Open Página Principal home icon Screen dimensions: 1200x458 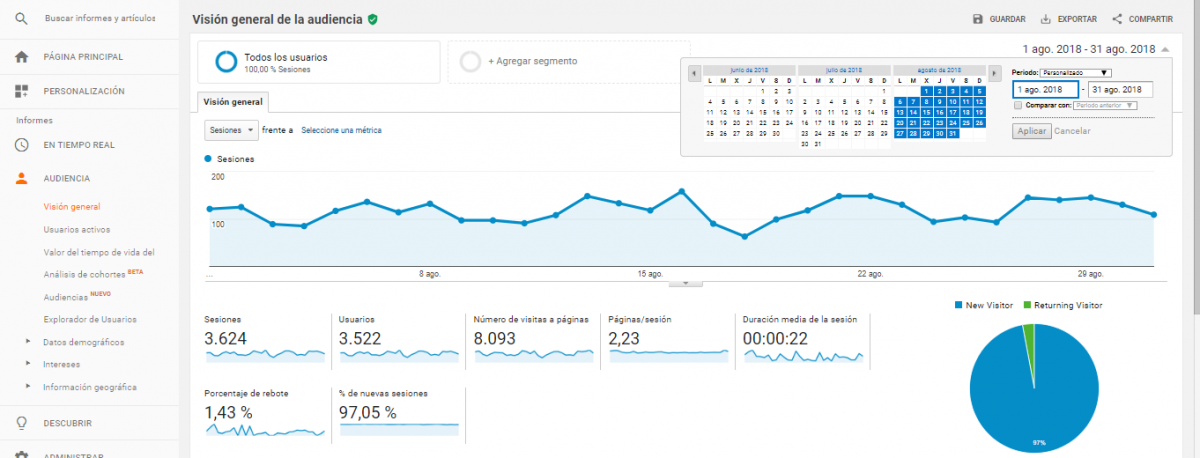(x=22, y=56)
